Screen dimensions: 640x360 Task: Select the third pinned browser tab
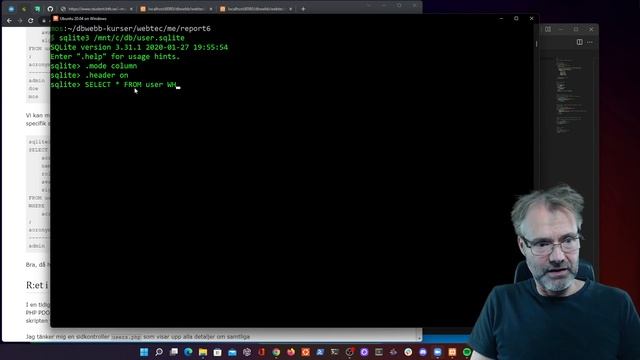[37, 9]
